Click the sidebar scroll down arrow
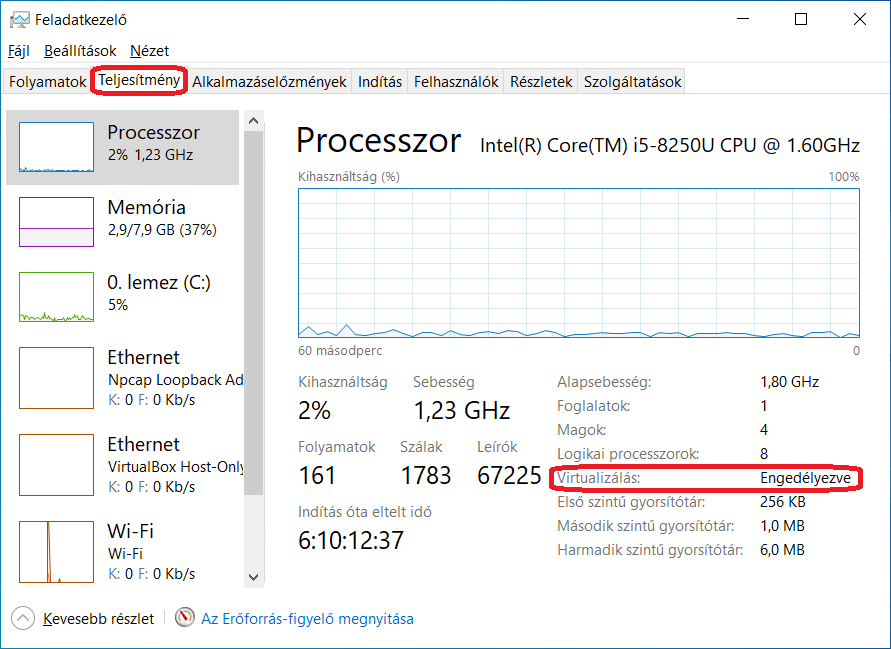Viewport: 891px width, 649px height. (x=253, y=577)
